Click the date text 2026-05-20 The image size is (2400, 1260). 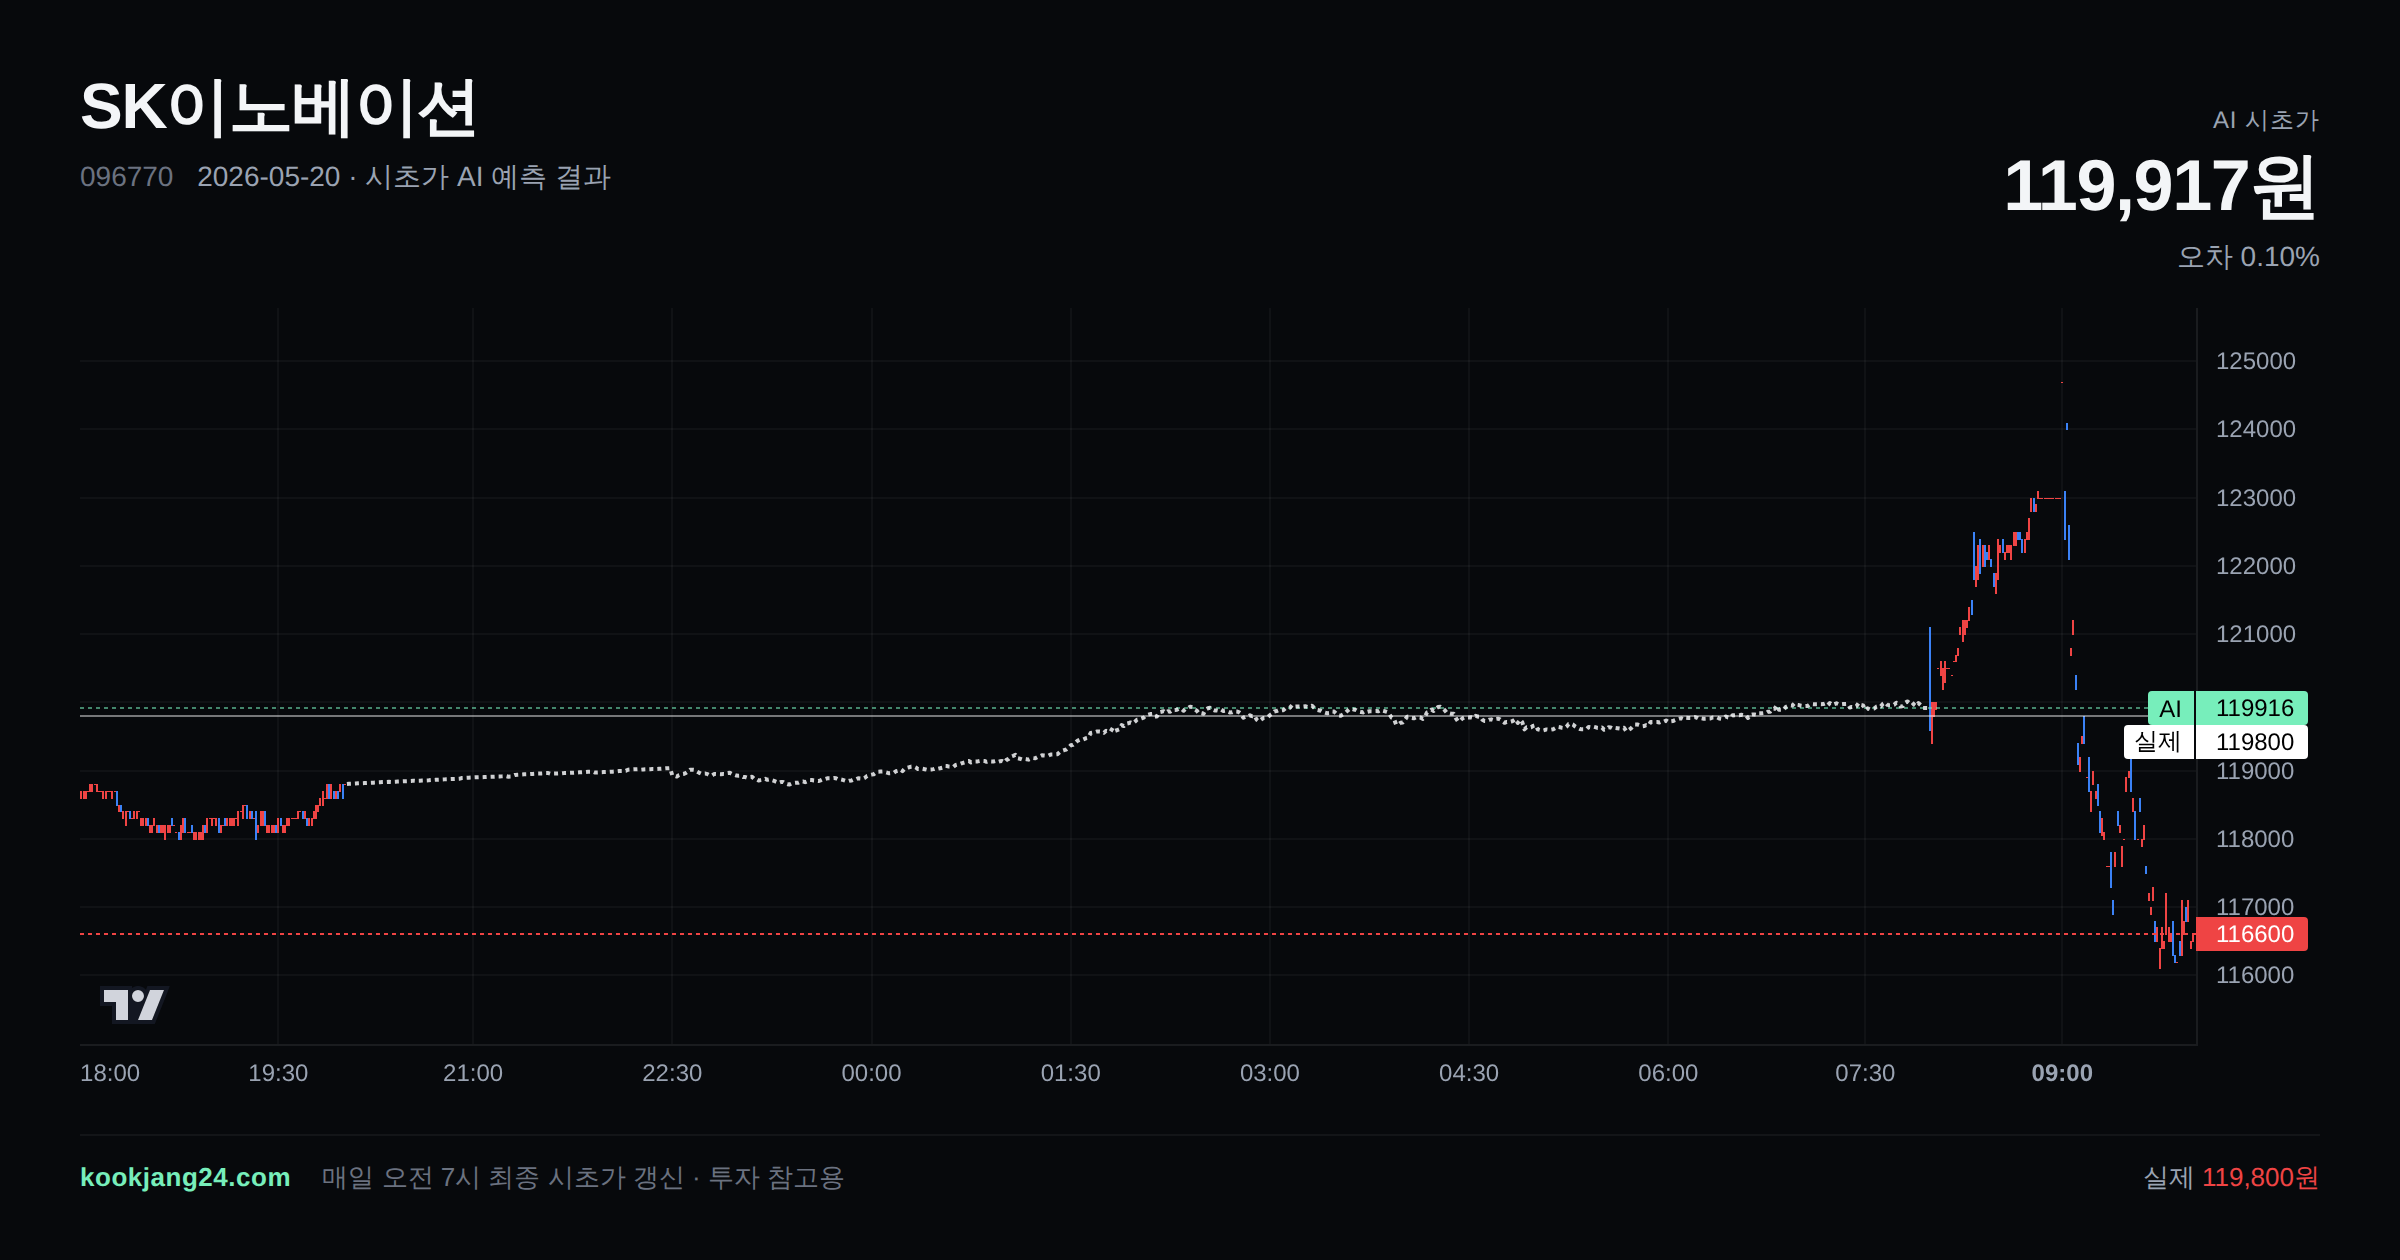coord(269,177)
